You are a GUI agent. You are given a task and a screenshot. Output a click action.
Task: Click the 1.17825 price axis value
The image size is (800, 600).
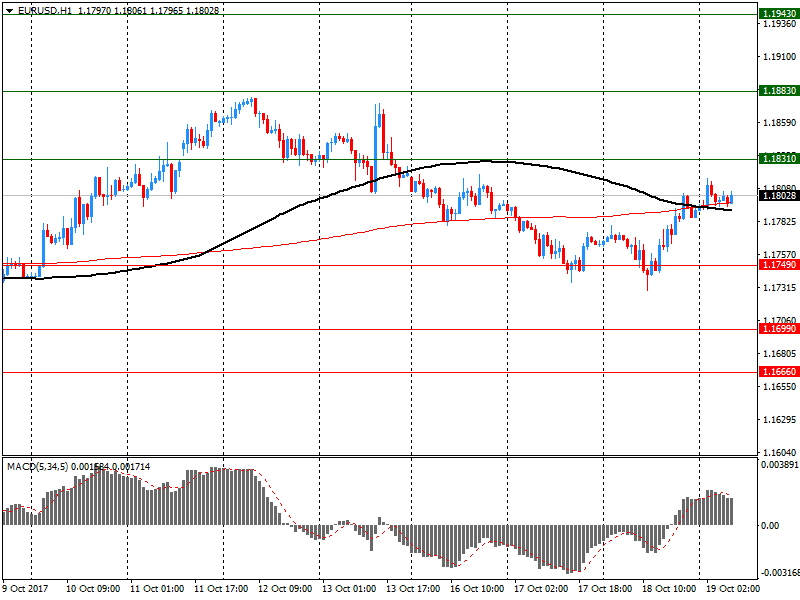[780, 221]
